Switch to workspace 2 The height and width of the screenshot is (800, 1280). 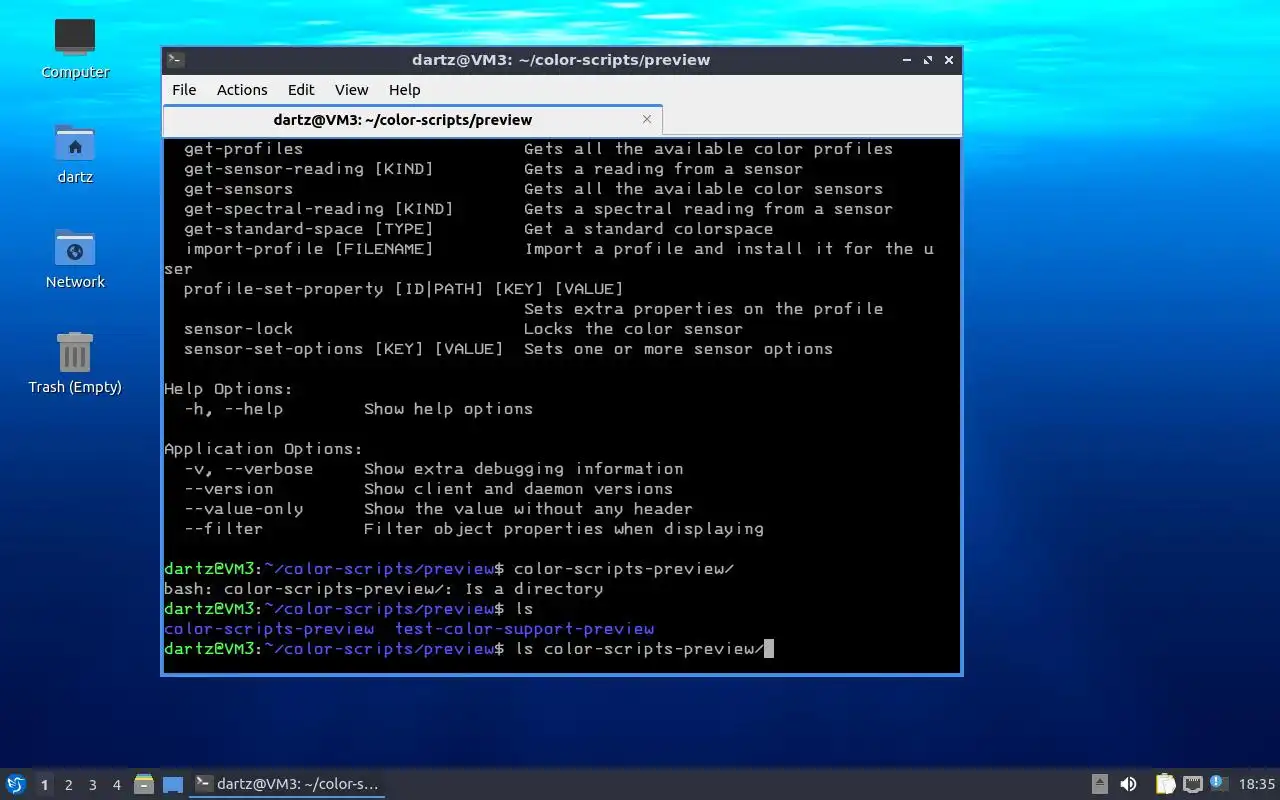pos(68,785)
